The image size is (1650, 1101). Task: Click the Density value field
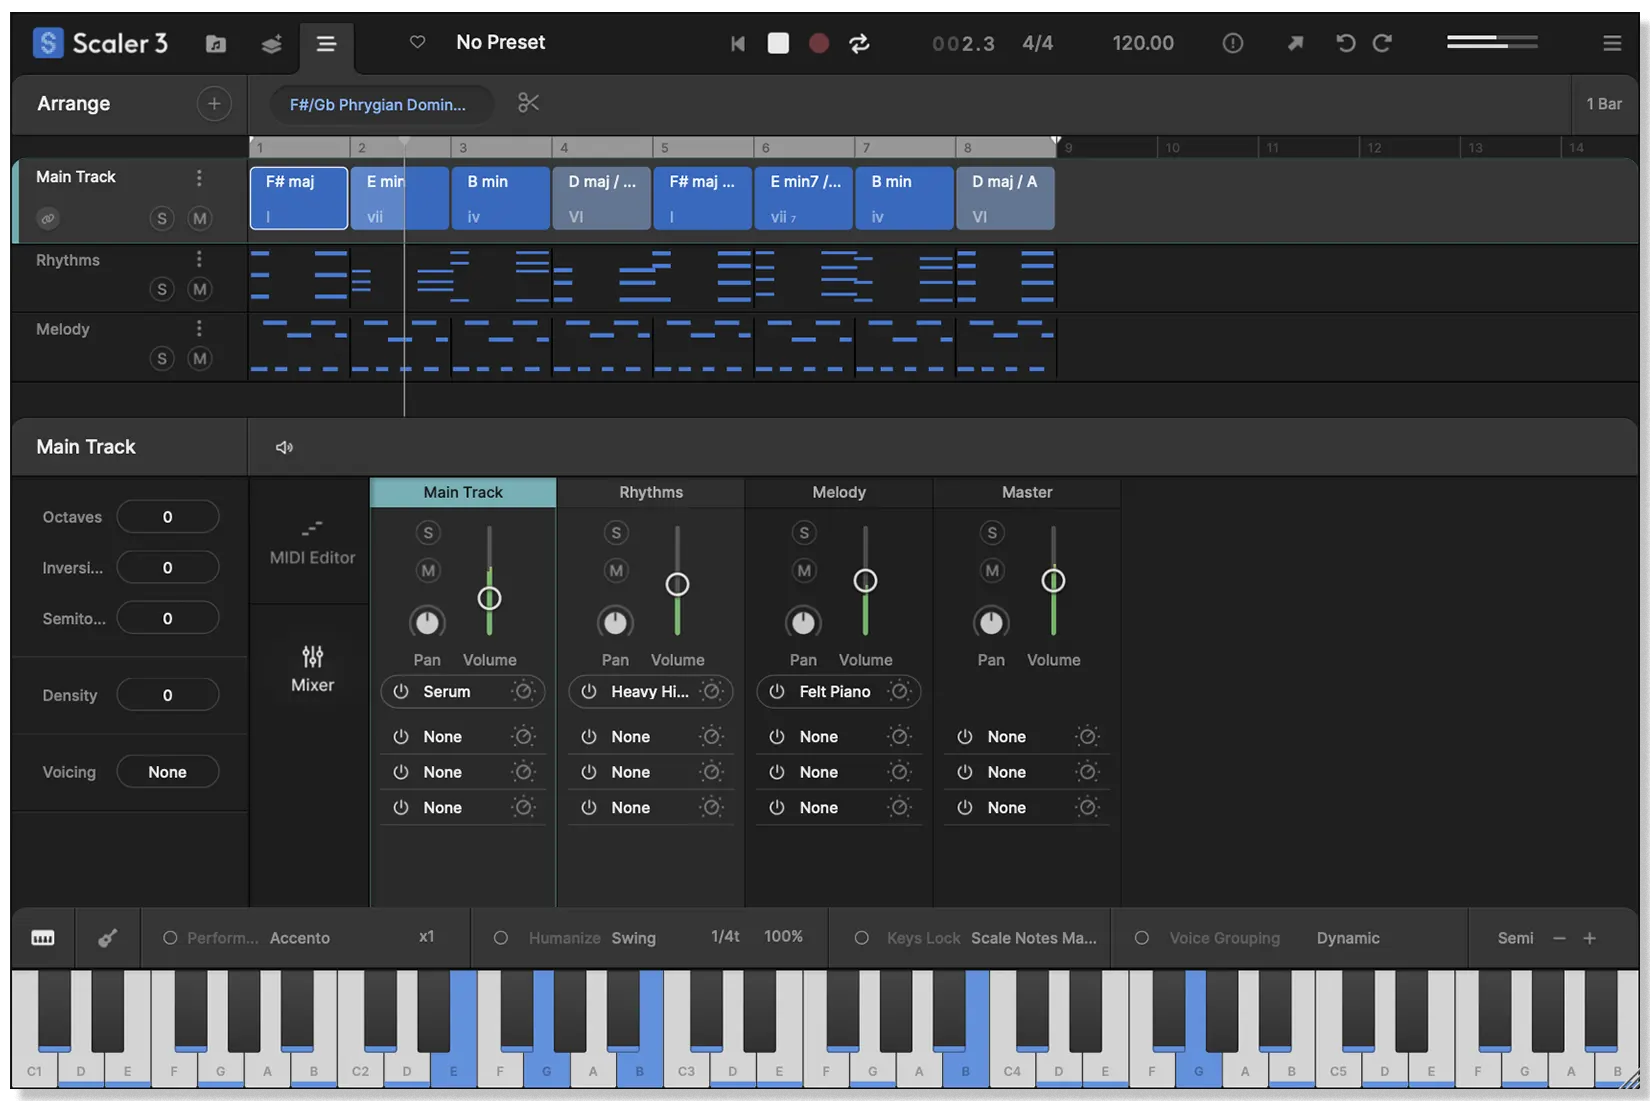tap(167, 695)
